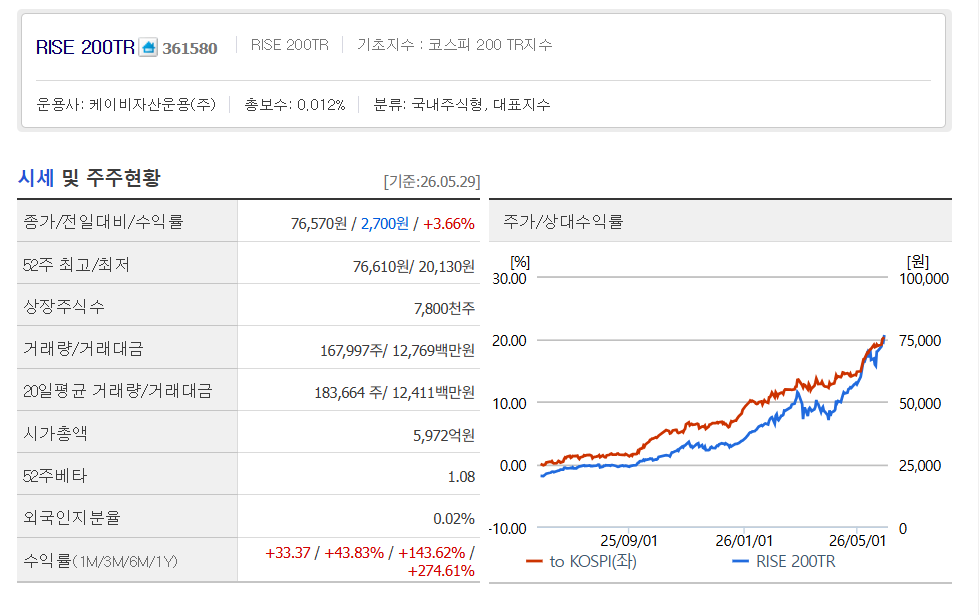Image resolution: width=979 pixels, height=615 pixels.
Task: Click the 30.00 left axis label
Action: pyautogui.click(x=509, y=278)
